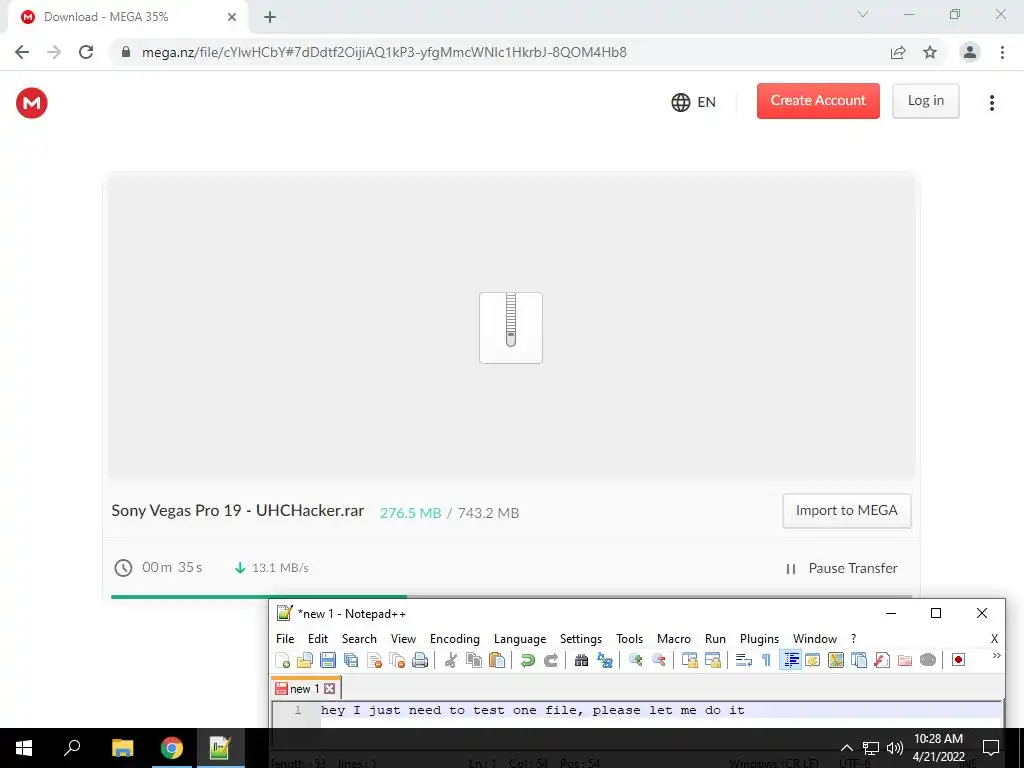Click the Close All icon in Notepad++ toolbar
Screen dimensions: 1024x768
pyautogui.click(x=397, y=660)
